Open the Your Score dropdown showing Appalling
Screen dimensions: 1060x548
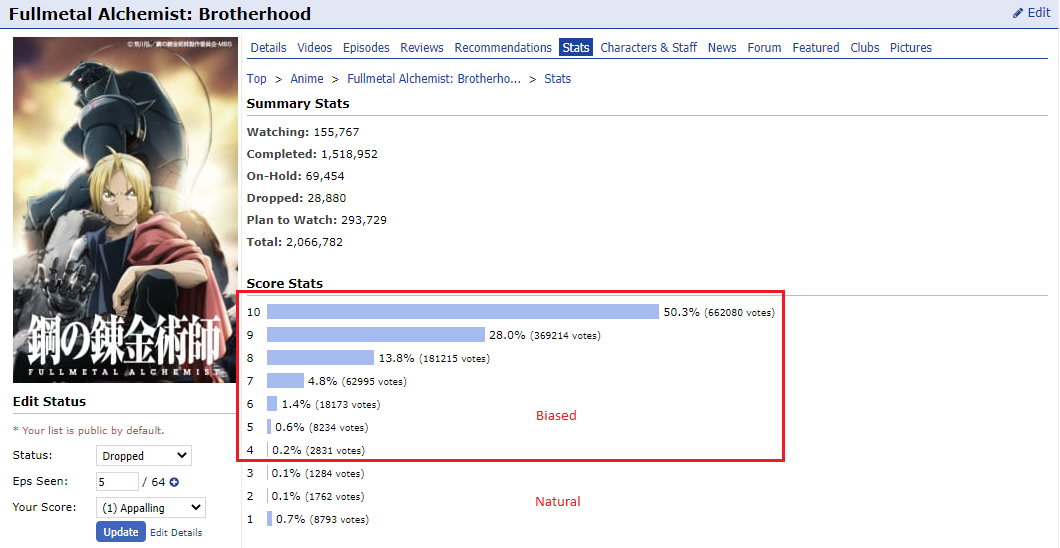(151, 508)
